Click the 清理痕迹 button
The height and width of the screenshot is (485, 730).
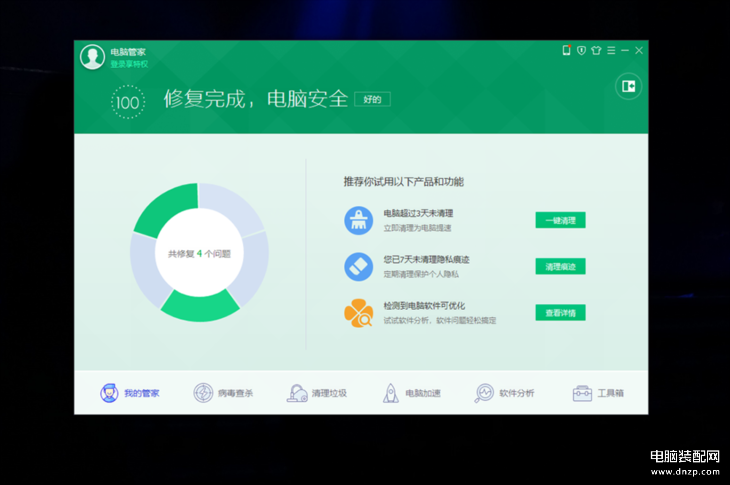pyautogui.click(x=560, y=266)
